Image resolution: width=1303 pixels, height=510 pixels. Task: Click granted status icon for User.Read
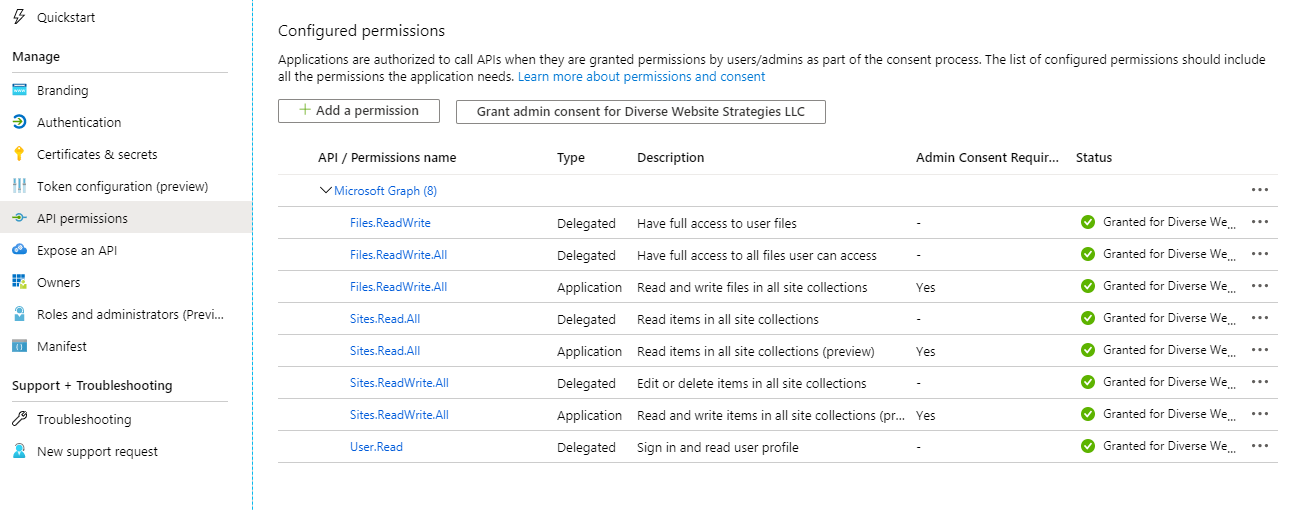pos(1088,446)
